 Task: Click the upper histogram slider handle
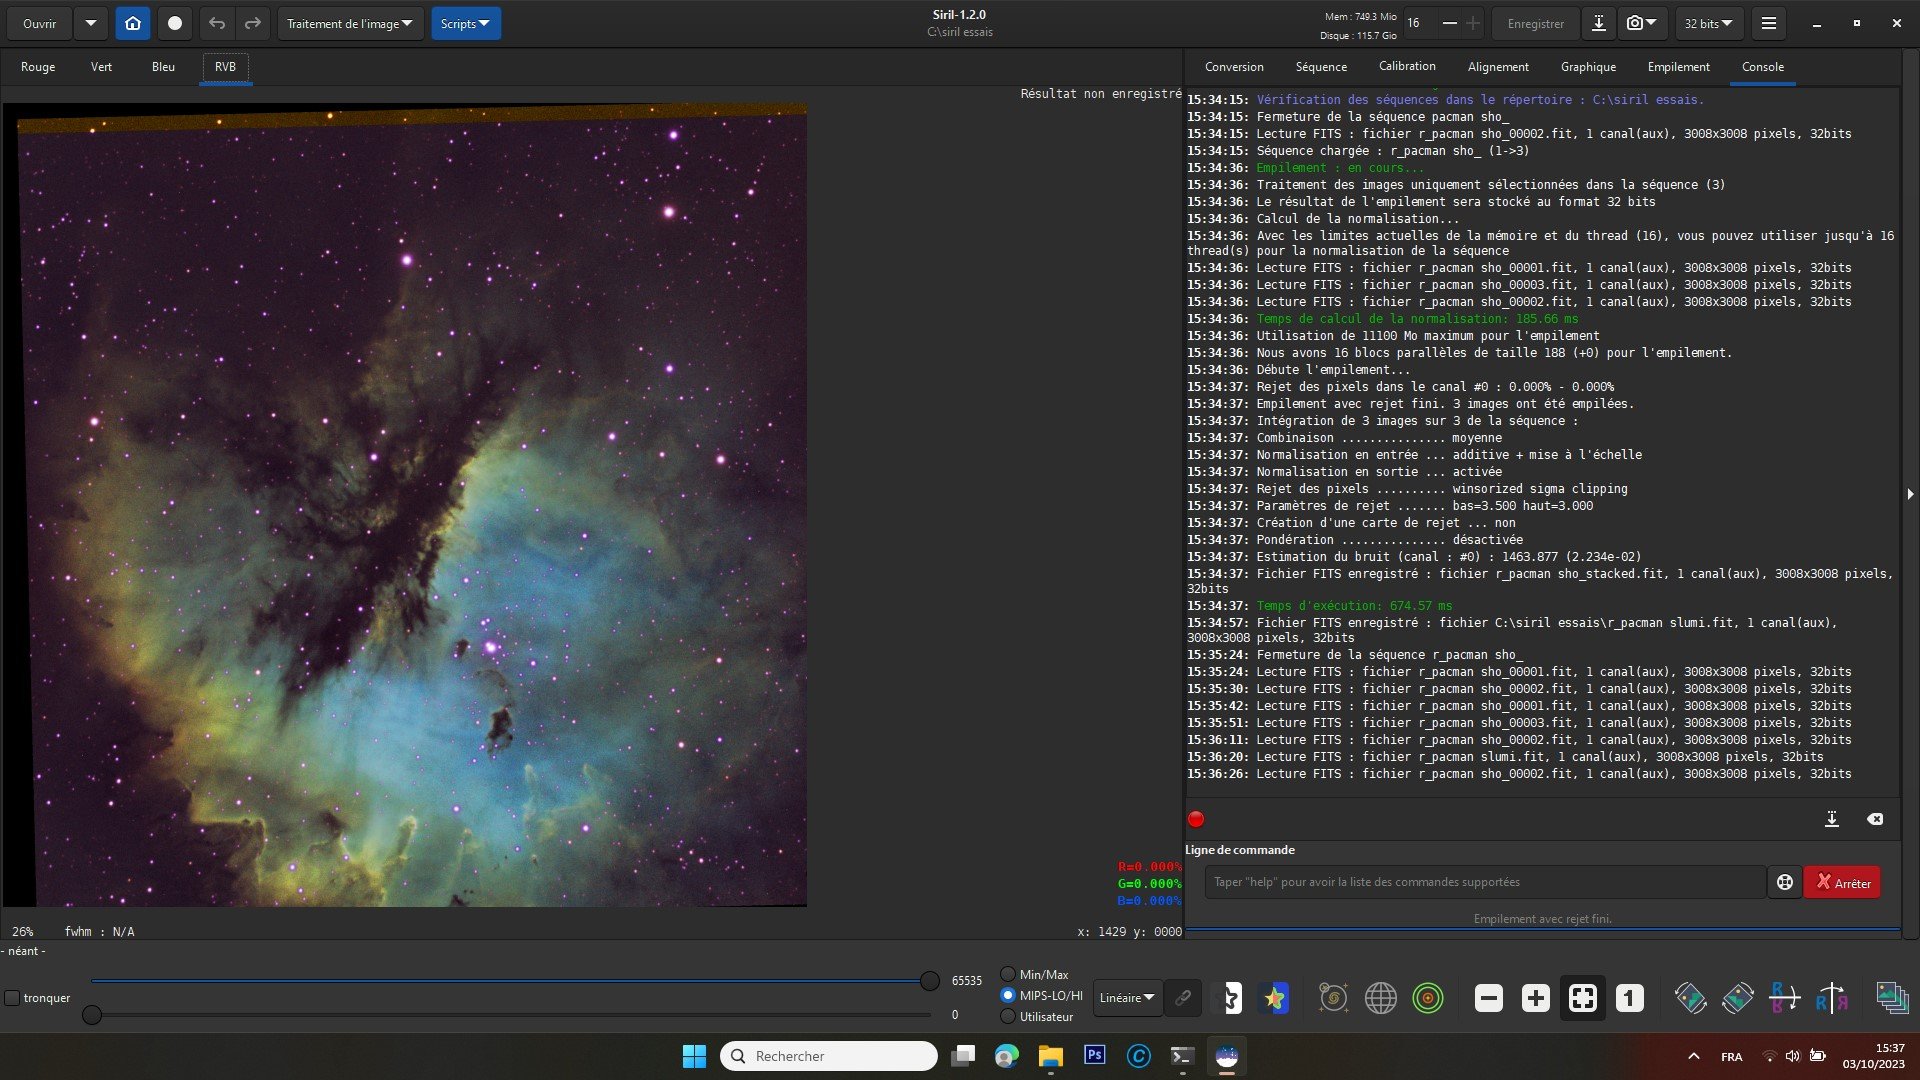click(929, 981)
